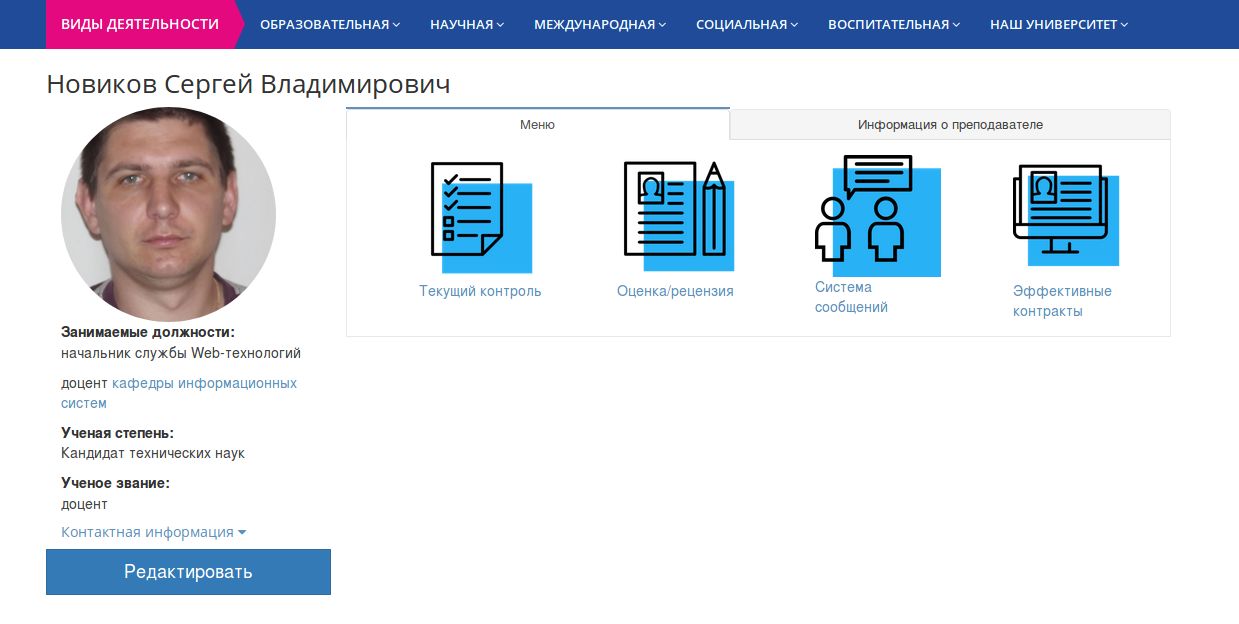Follow the кафедры информационных систем link

pyautogui.click(x=204, y=383)
